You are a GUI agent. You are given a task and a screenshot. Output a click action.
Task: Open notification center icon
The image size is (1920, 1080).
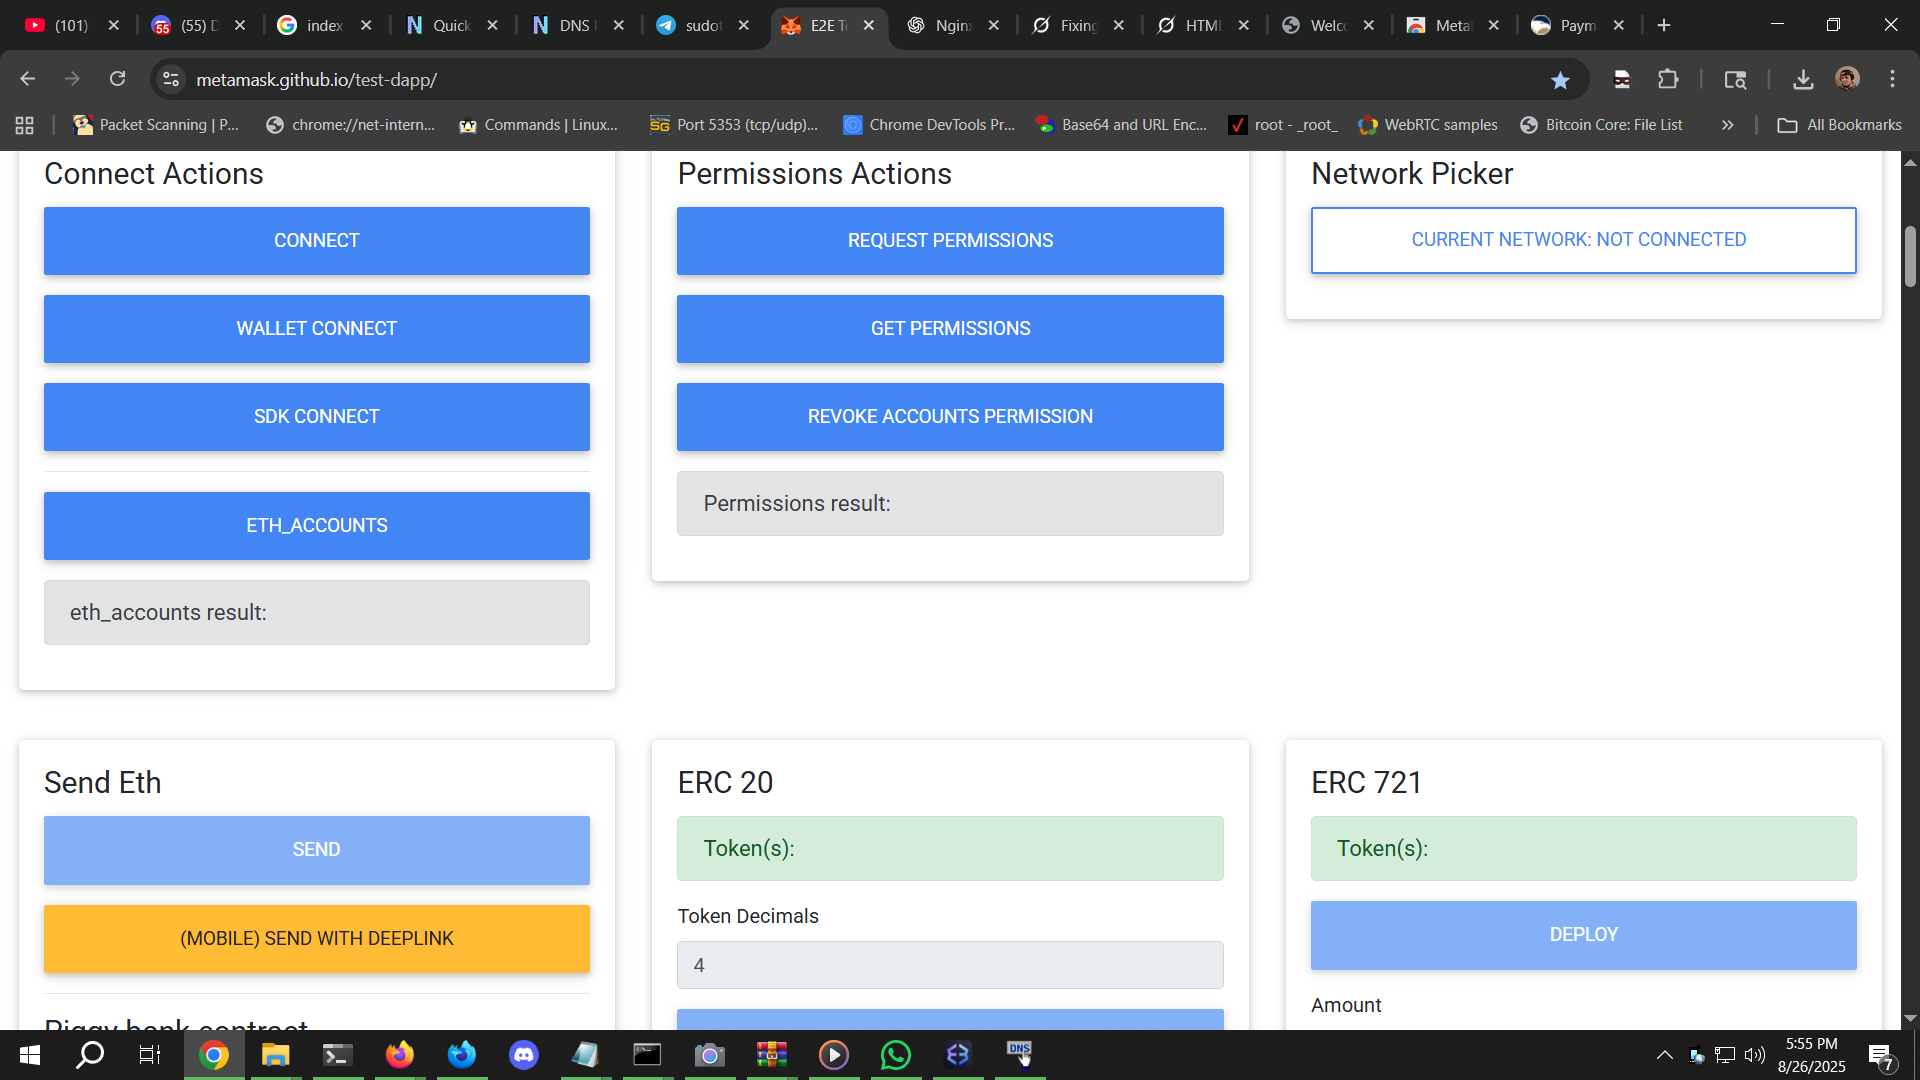(1881, 1055)
